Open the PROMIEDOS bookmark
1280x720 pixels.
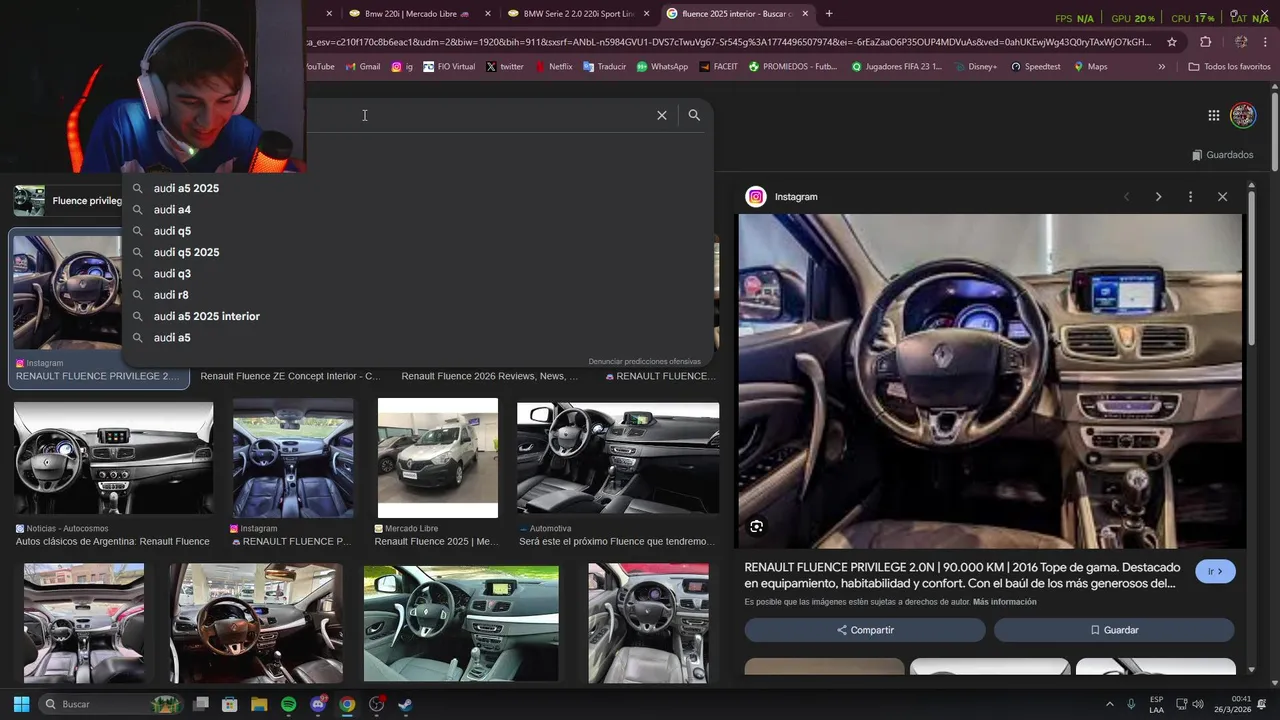pyautogui.click(x=792, y=67)
